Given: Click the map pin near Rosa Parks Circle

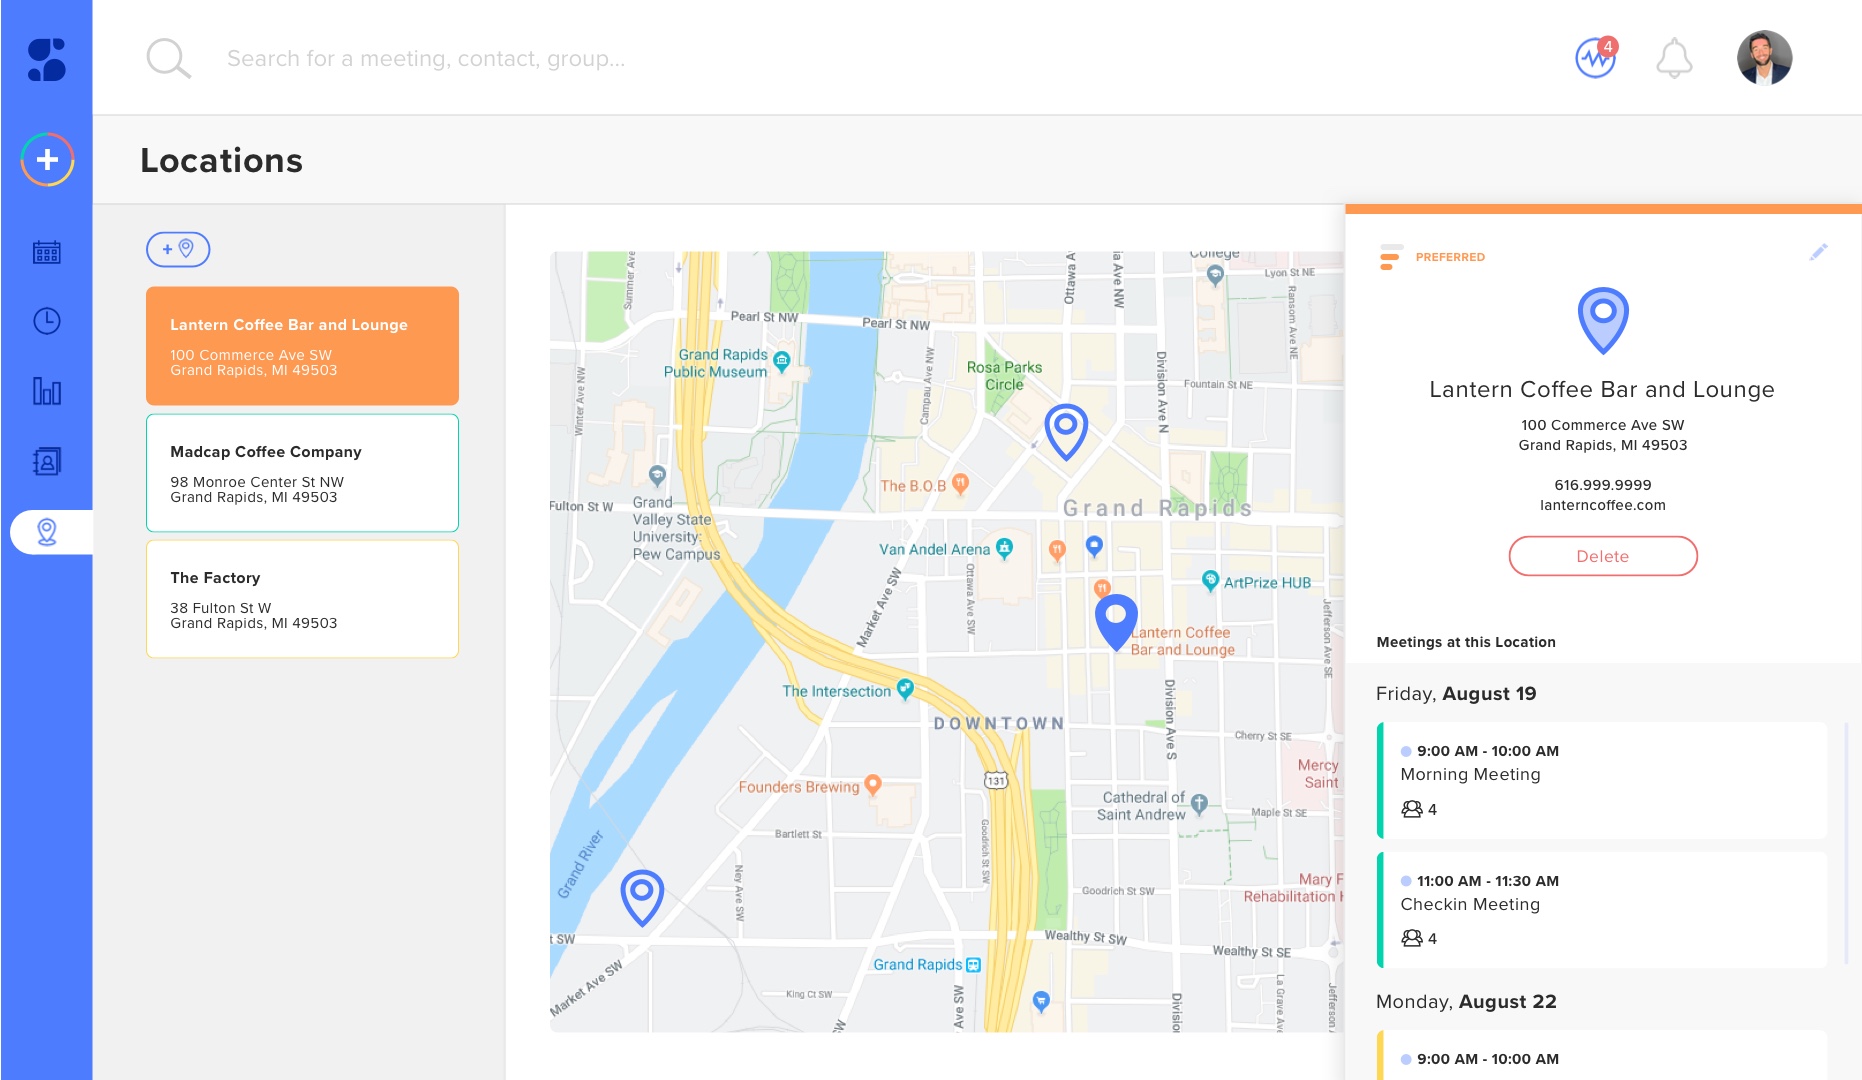Looking at the screenshot, I should 1066,431.
